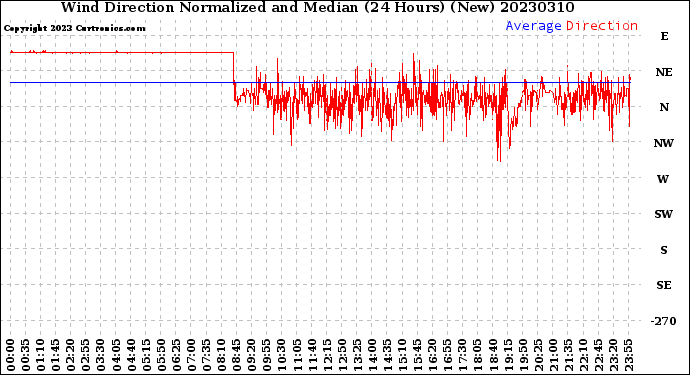The height and width of the screenshot is (375, 690).
Task: Click the 21:00 time axis label
Action: 553,355
